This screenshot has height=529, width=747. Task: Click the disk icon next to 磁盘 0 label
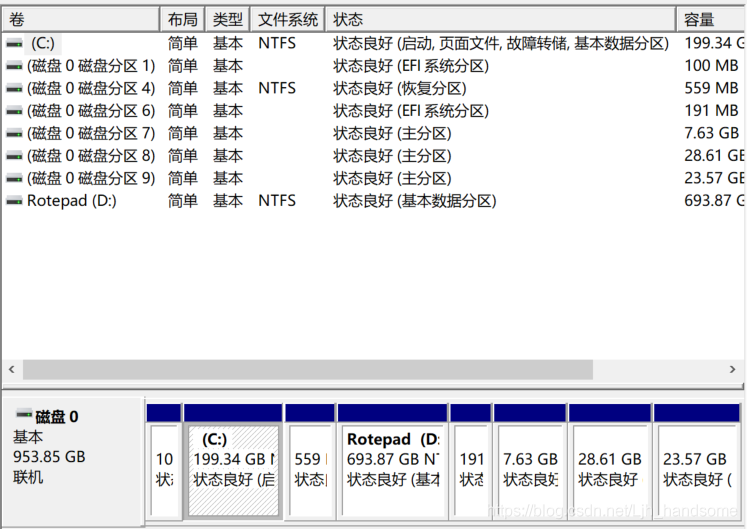24,414
